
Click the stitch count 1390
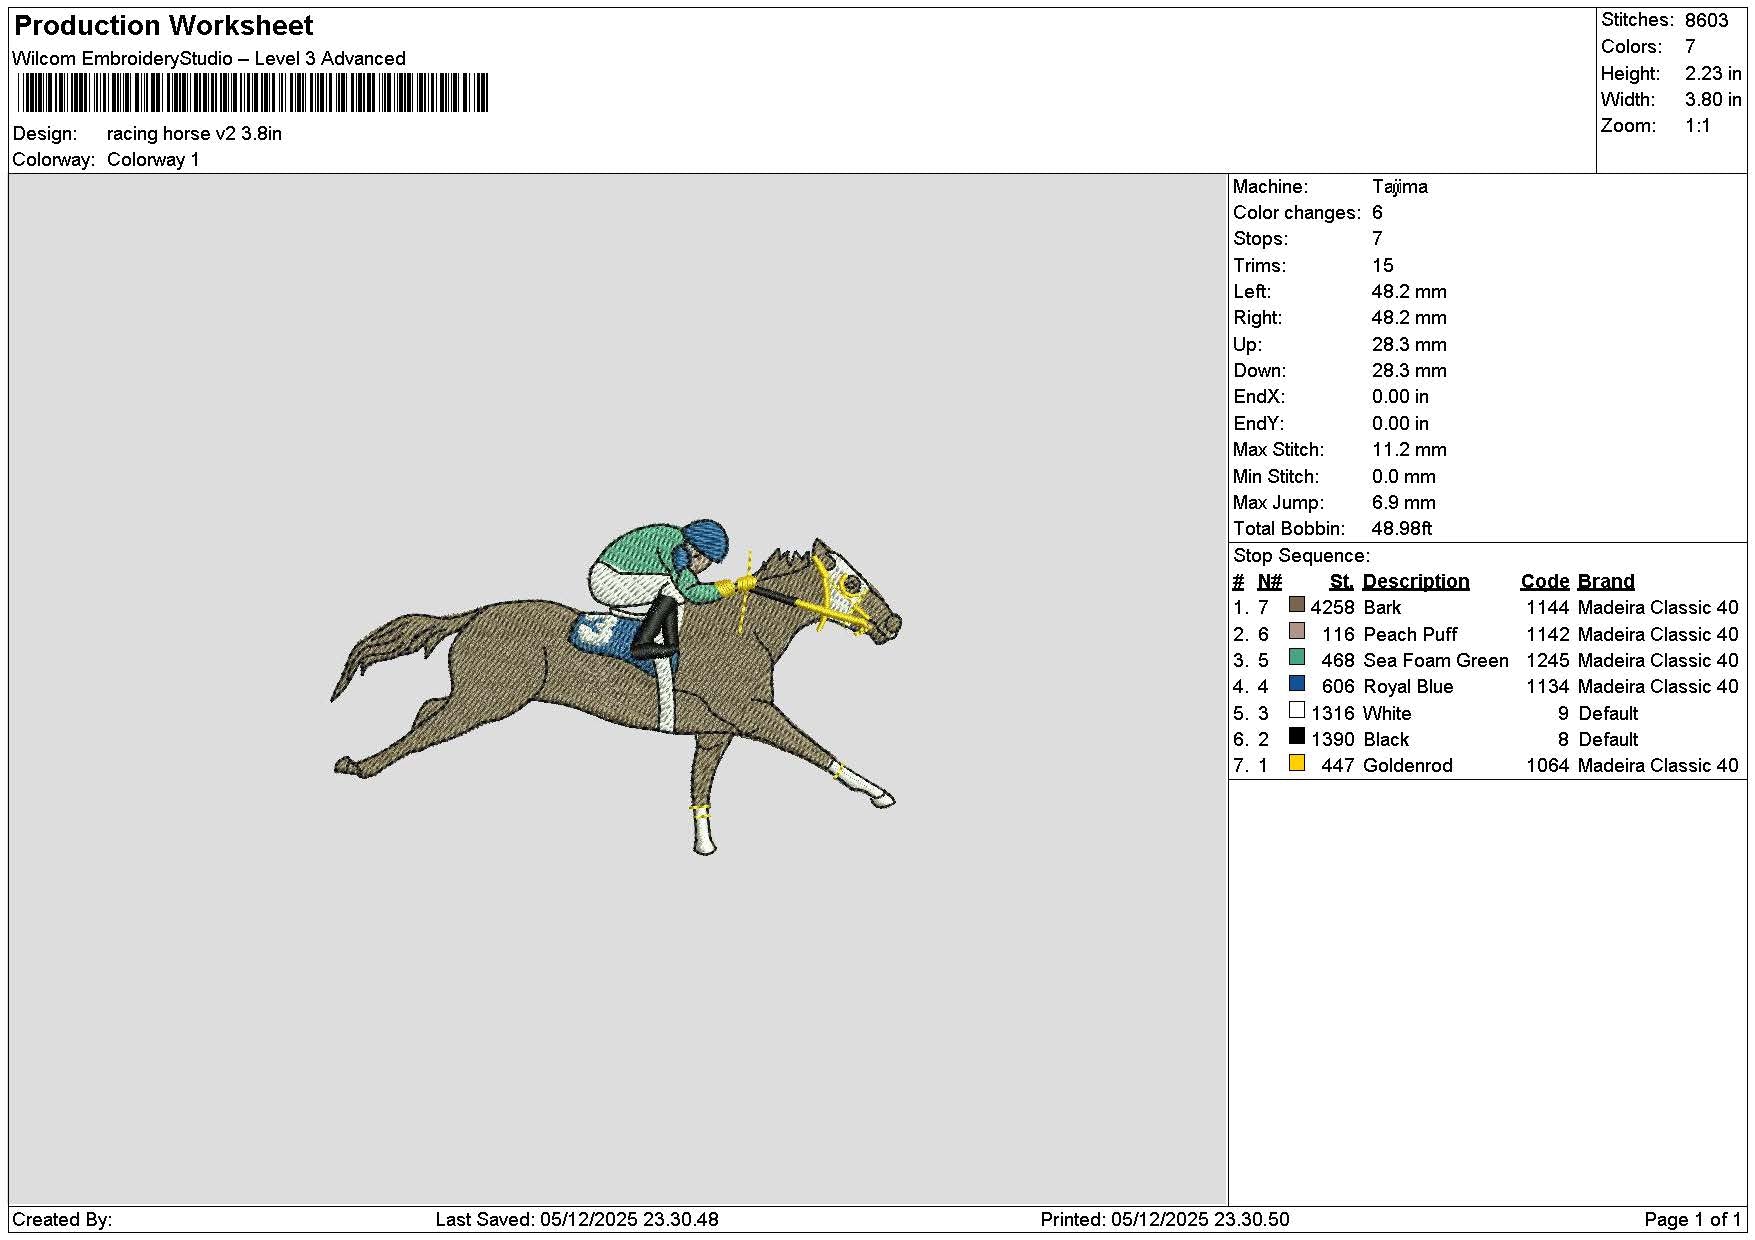1332,739
